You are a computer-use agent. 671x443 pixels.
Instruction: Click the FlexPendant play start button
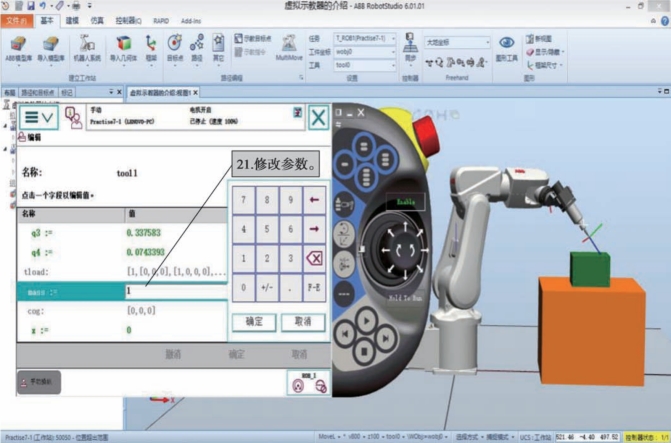point(366,320)
